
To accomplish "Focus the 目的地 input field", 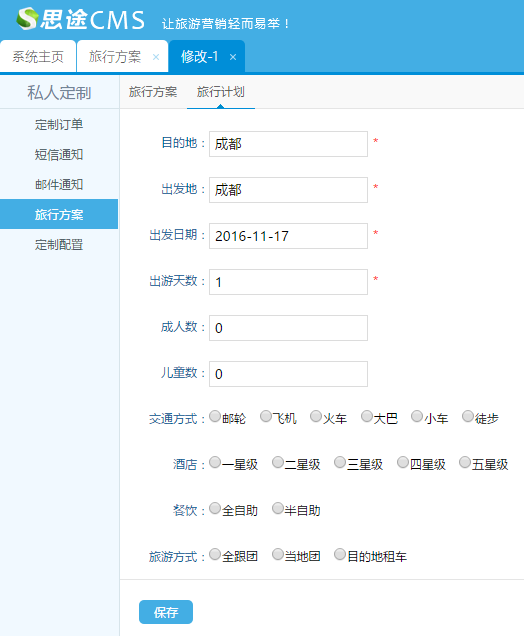I will 288,144.
